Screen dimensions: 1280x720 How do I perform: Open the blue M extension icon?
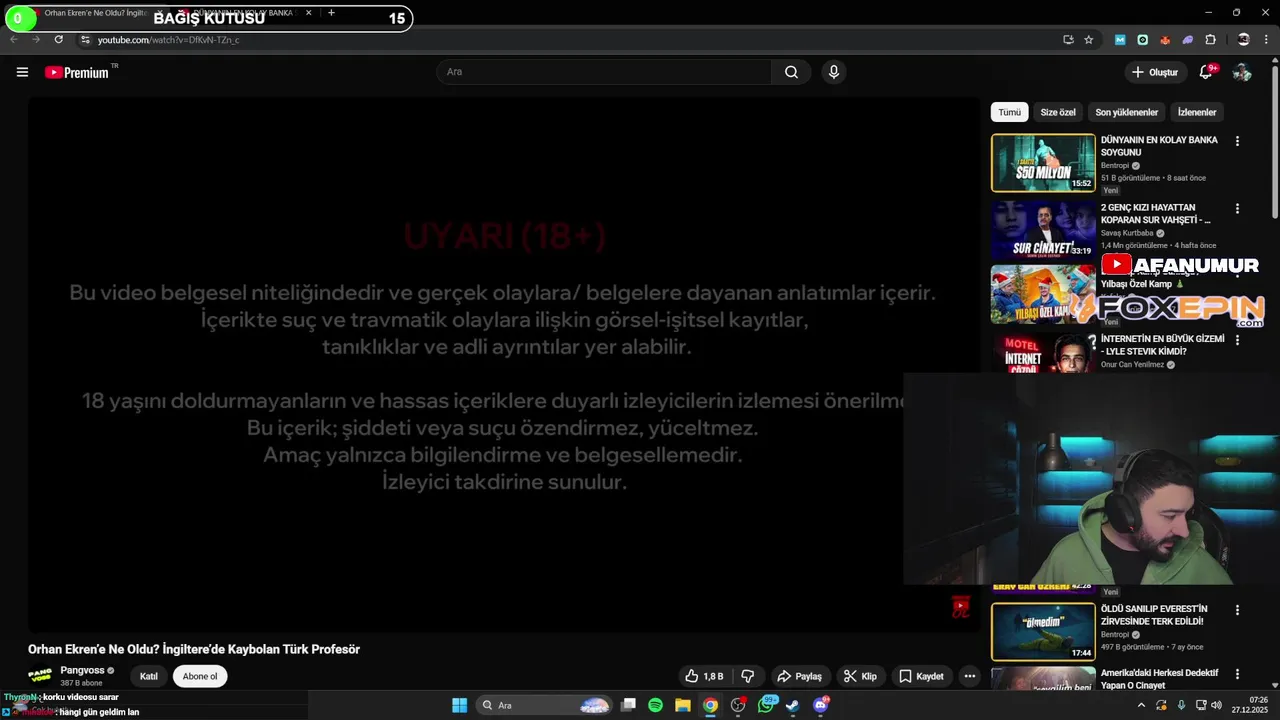point(1120,40)
